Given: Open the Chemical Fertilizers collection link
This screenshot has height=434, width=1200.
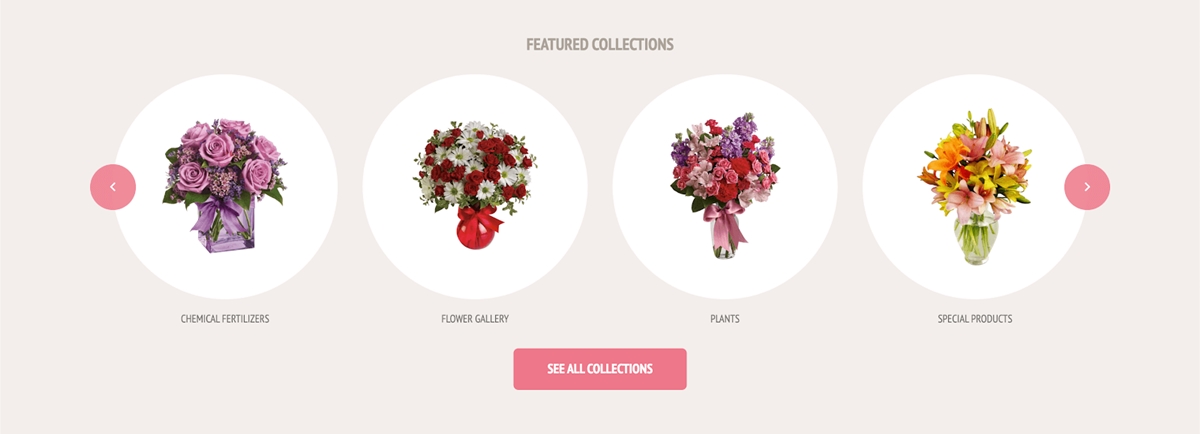Looking at the screenshot, I should 225,319.
